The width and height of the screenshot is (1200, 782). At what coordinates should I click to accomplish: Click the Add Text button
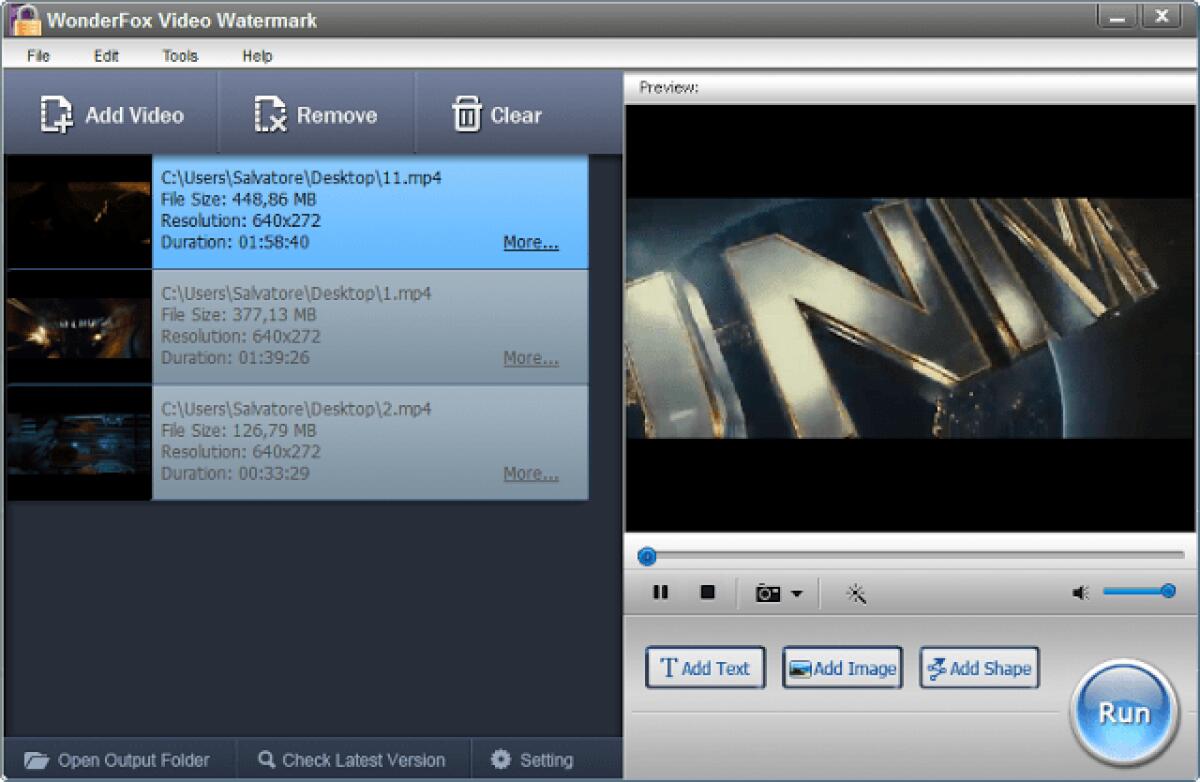705,667
